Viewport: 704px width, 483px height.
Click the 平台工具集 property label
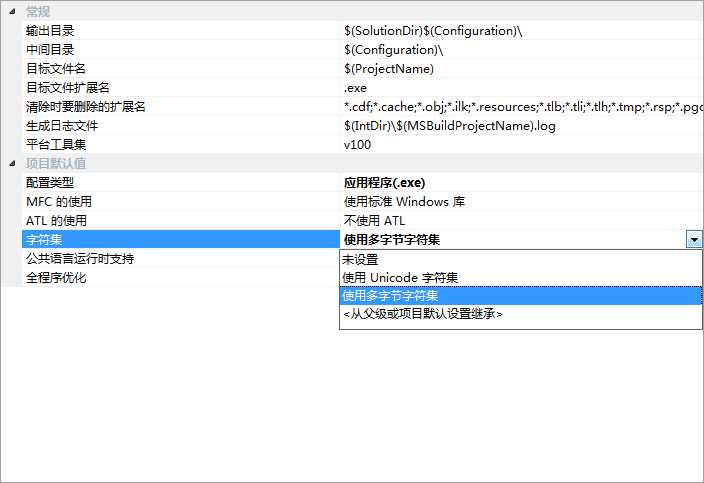pos(56,145)
